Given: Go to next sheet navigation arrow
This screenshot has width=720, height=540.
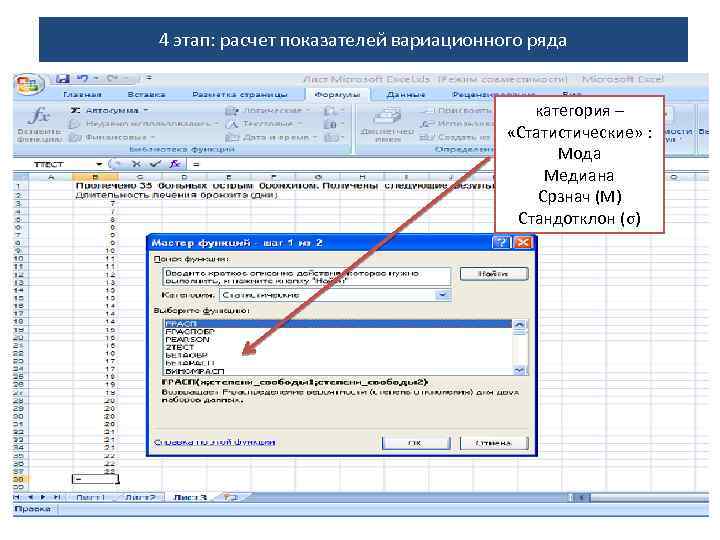Looking at the screenshot, I should 44,498.
